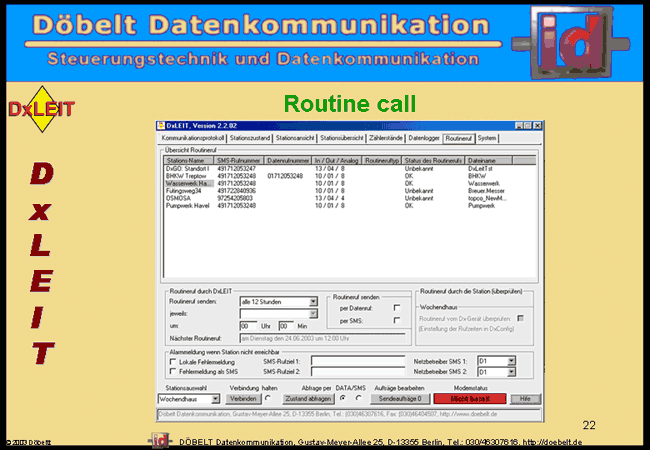Viewport: 650px width, 450px height.
Task: Sort by the In / Out / Analog column header
Action: click(x=337, y=160)
